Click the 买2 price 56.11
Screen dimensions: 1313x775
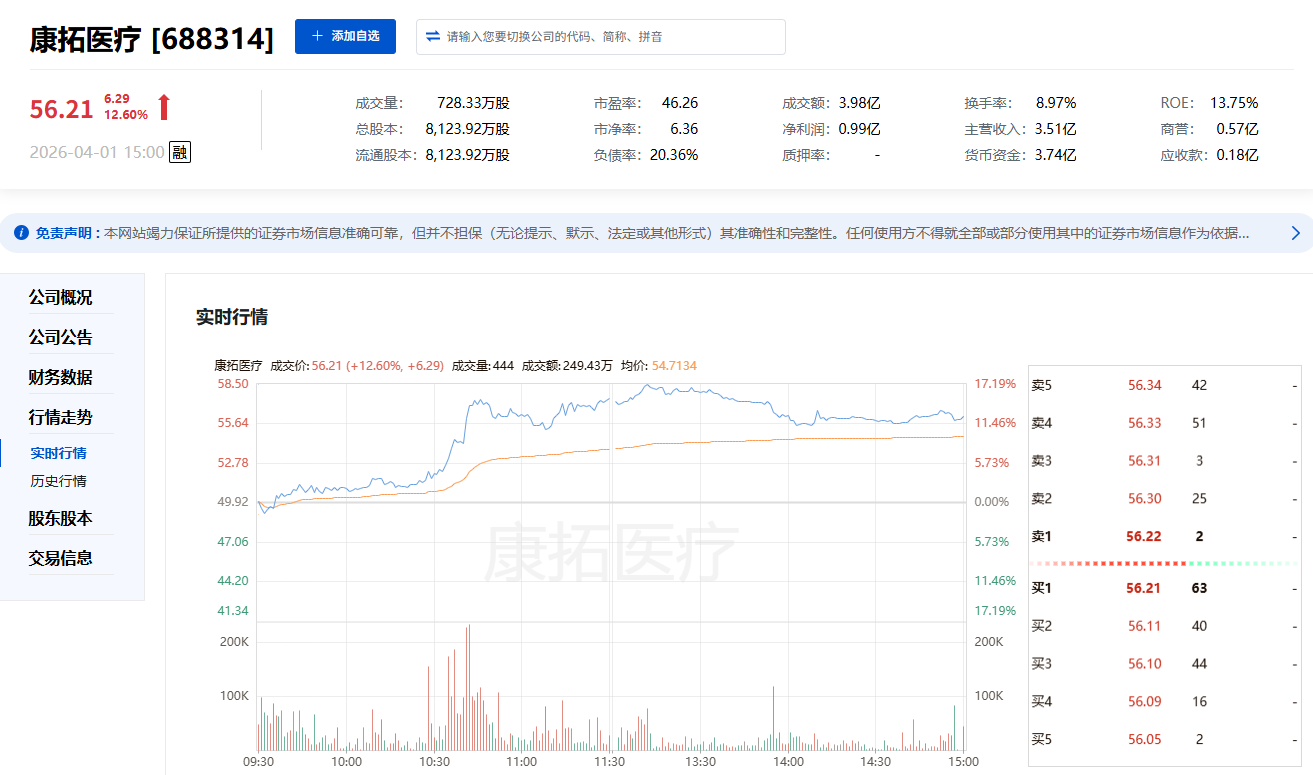(1145, 626)
